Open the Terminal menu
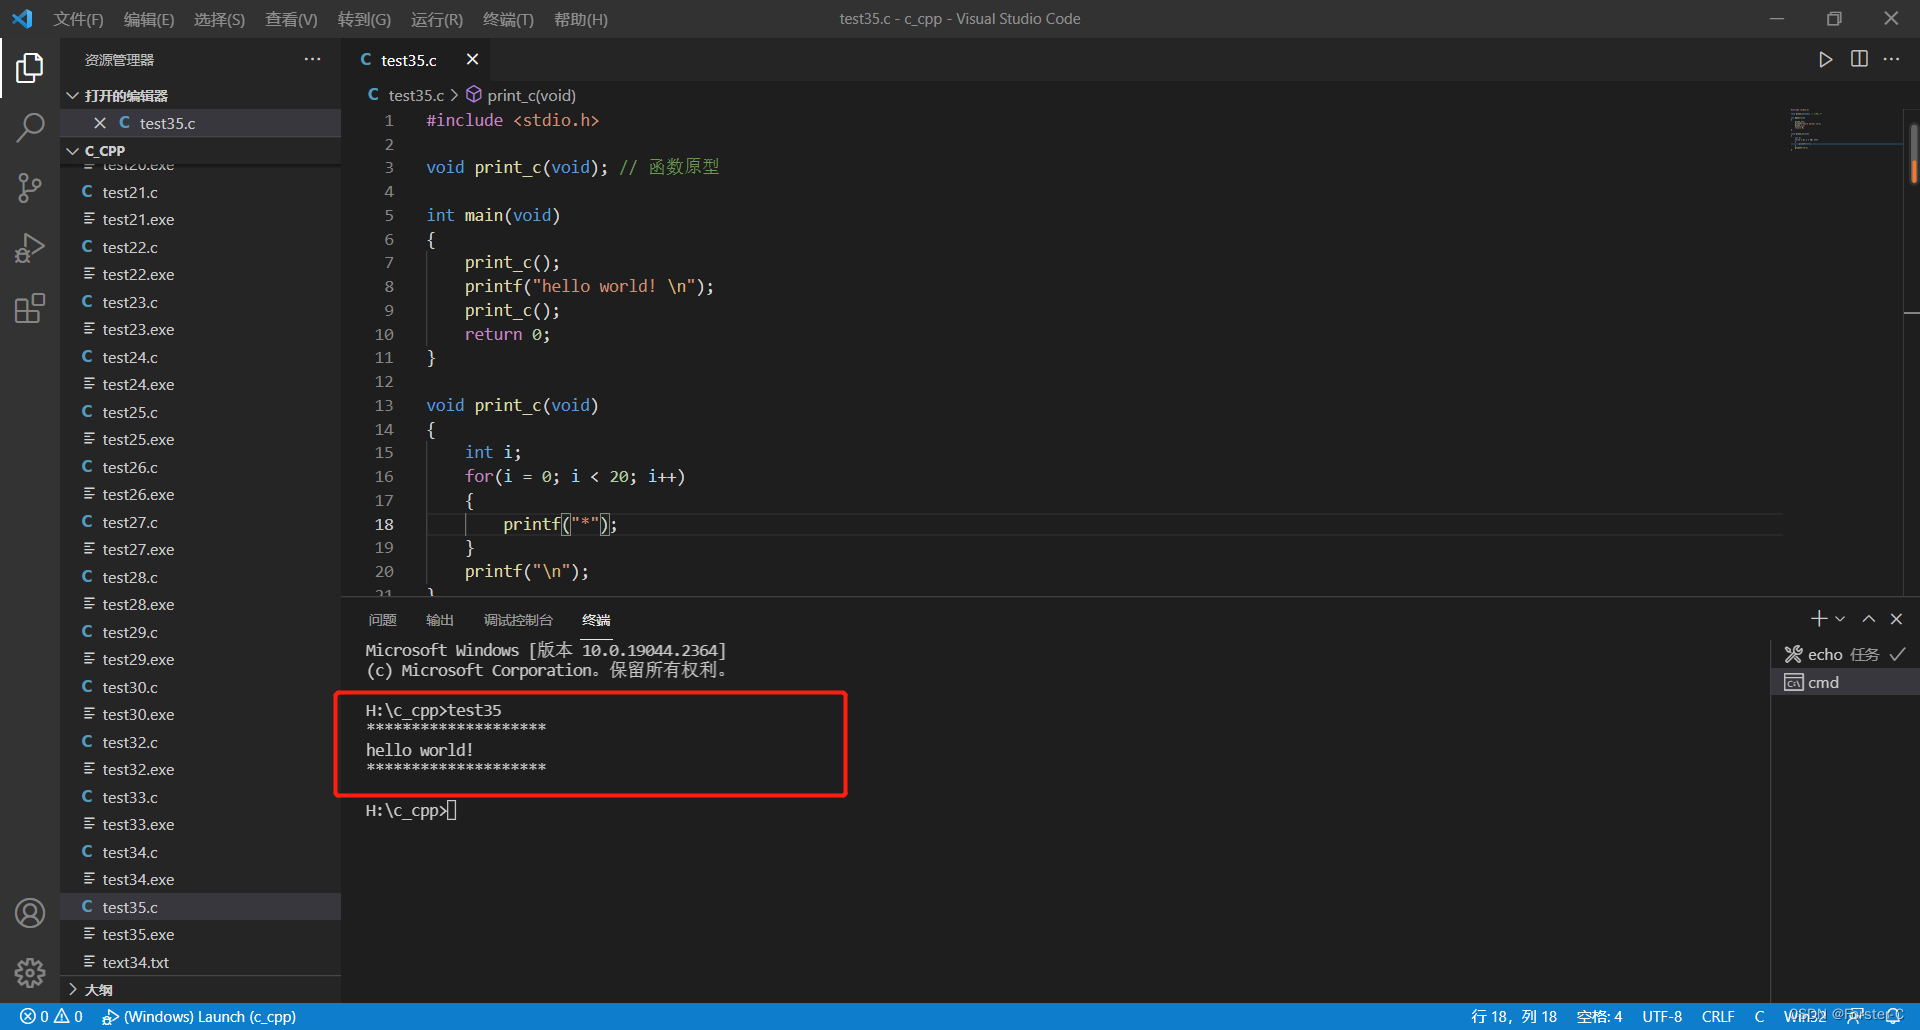This screenshot has height=1030, width=1920. click(508, 19)
